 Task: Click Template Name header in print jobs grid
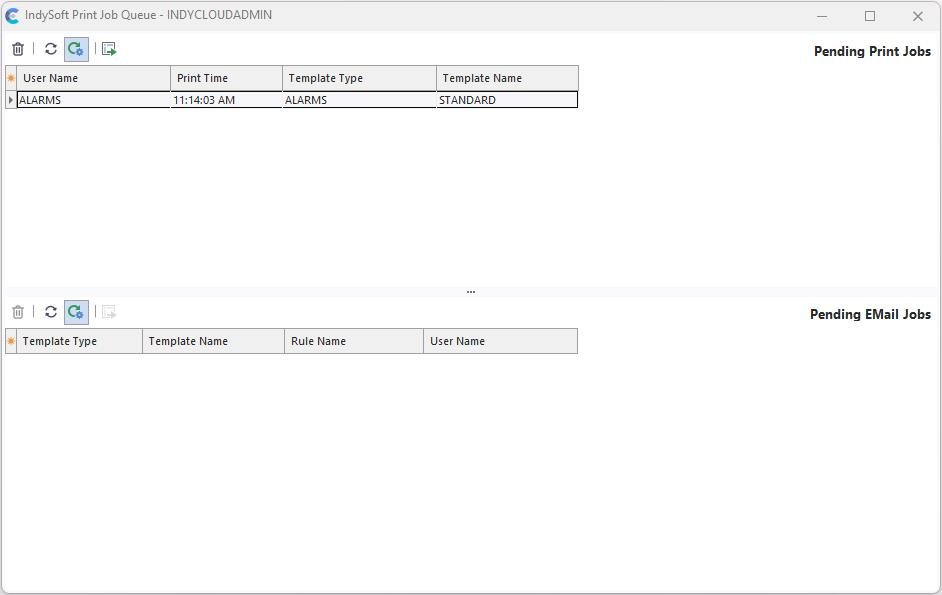[508, 78]
